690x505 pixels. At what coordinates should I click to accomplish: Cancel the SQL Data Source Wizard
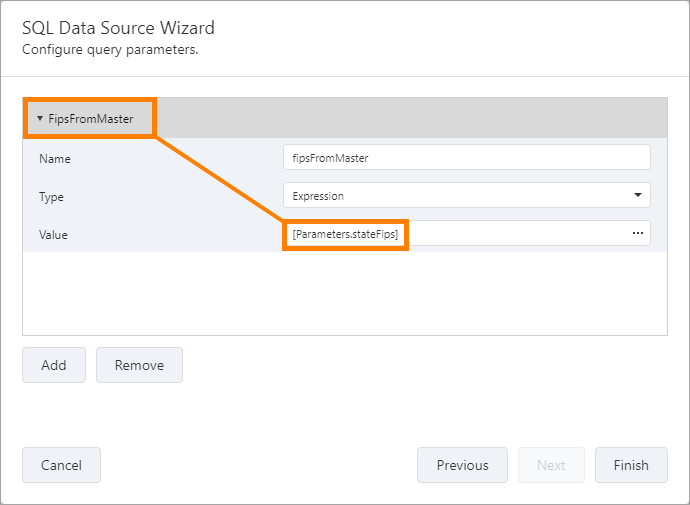tap(61, 465)
